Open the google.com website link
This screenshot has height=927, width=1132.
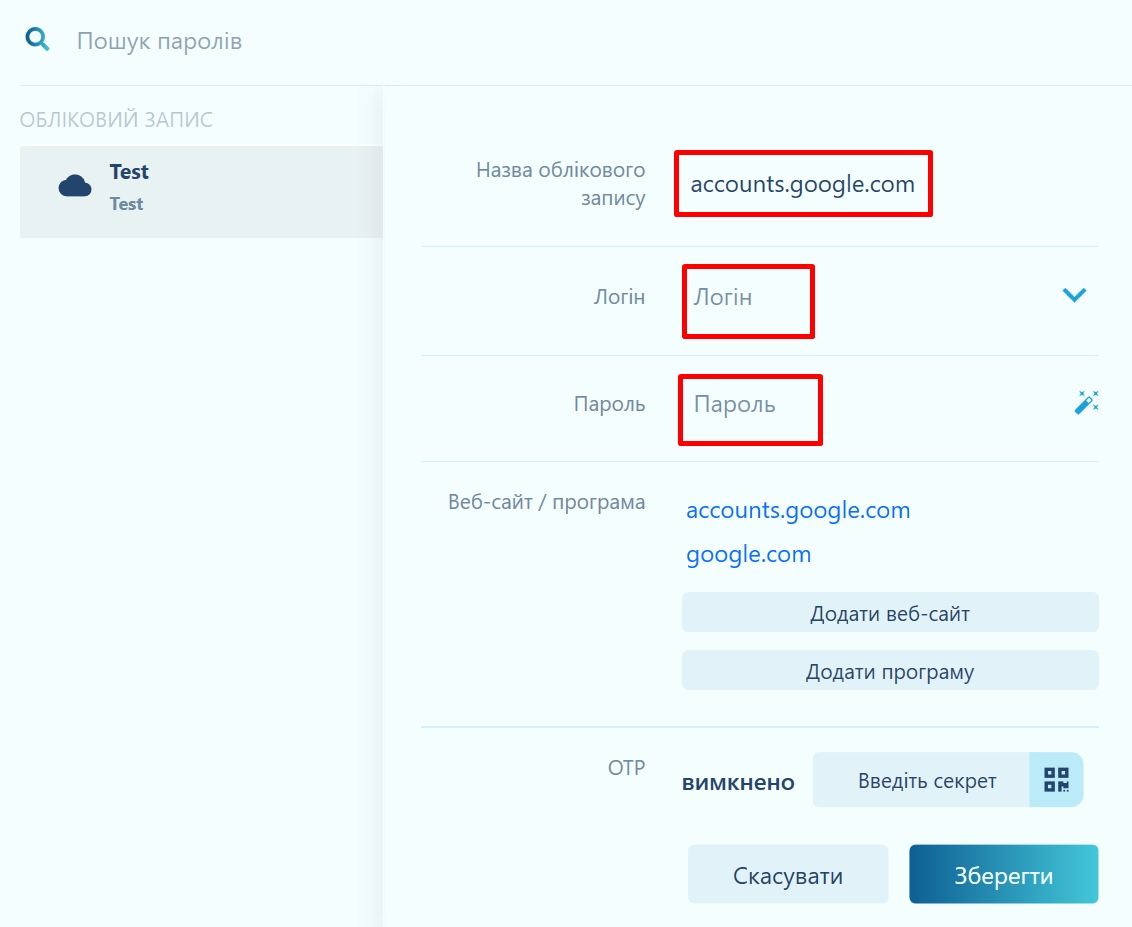(748, 554)
